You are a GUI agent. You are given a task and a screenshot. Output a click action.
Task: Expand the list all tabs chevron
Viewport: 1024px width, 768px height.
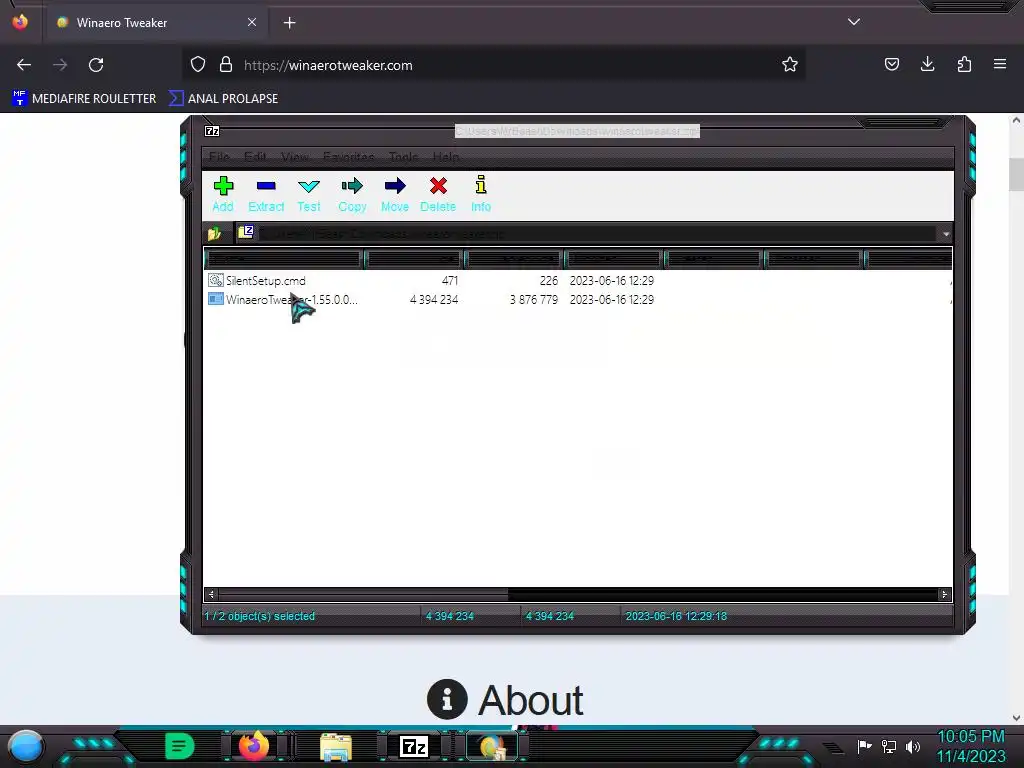pyautogui.click(x=854, y=22)
